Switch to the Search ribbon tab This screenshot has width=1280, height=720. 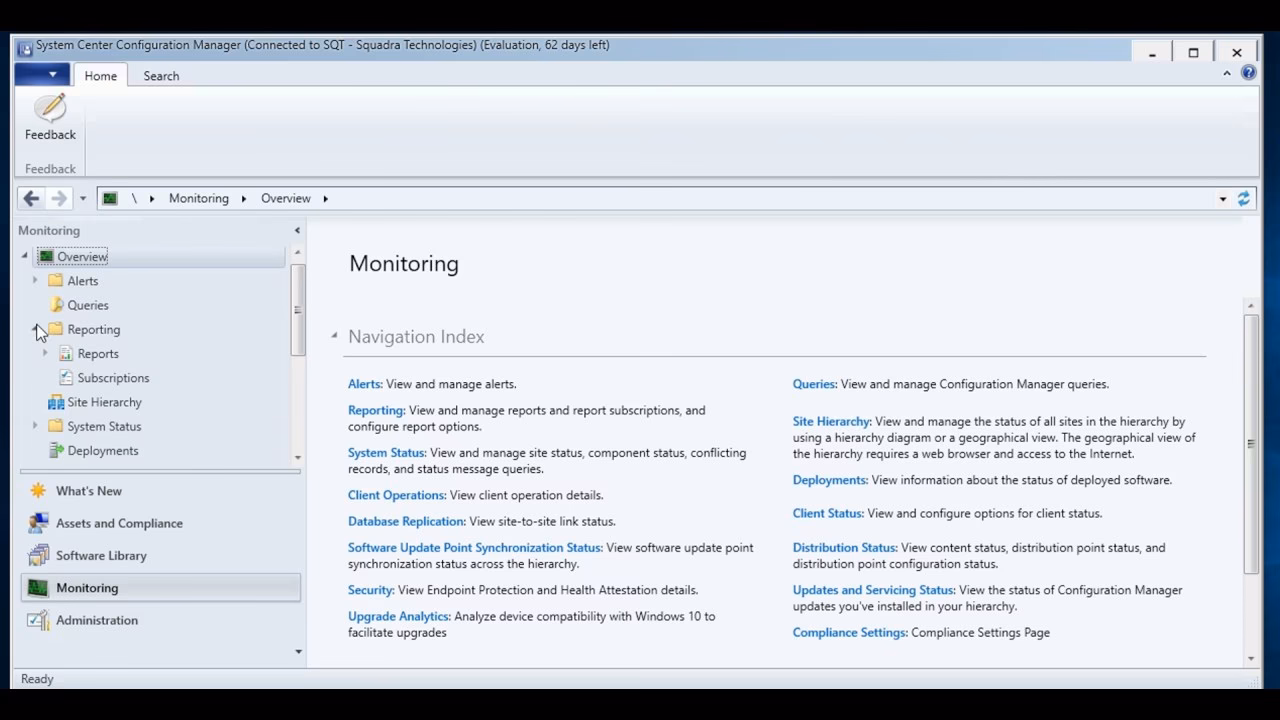coord(161,76)
